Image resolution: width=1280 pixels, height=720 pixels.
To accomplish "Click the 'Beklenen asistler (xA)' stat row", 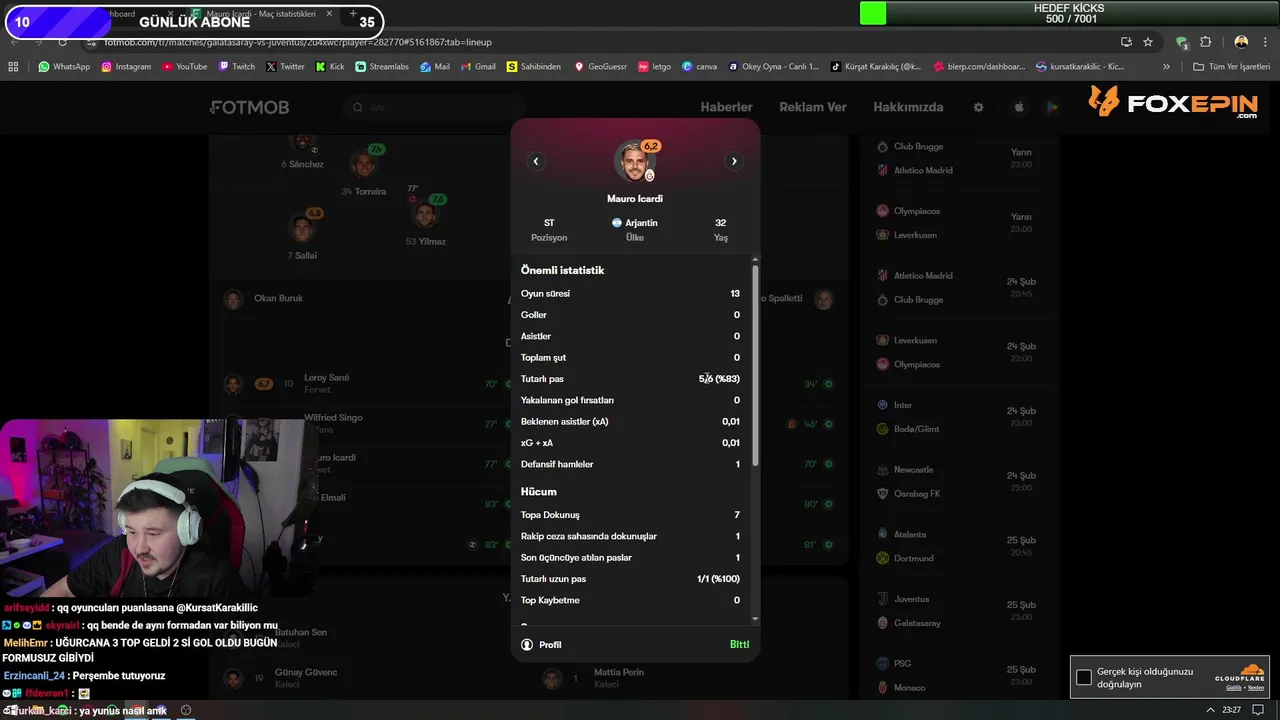I will pyautogui.click(x=630, y=421).
